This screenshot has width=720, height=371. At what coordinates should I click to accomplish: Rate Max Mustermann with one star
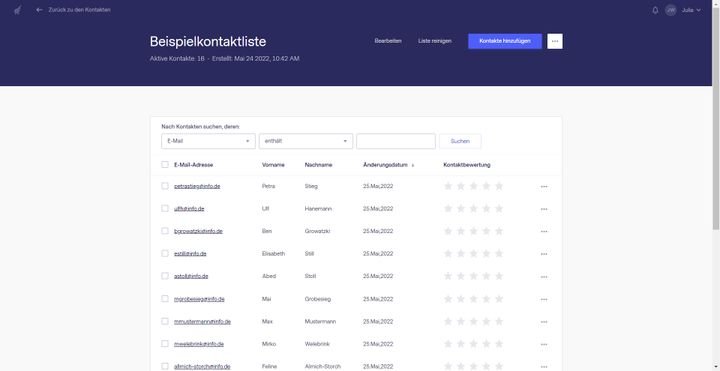(448, 321)
